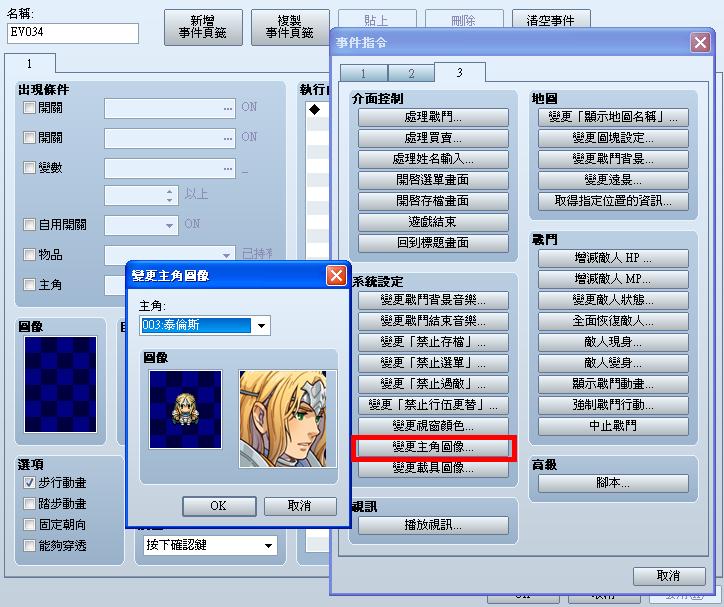Click the 新增事件頁簽 button
Screen dimensions: 724x607
point(203,27)
